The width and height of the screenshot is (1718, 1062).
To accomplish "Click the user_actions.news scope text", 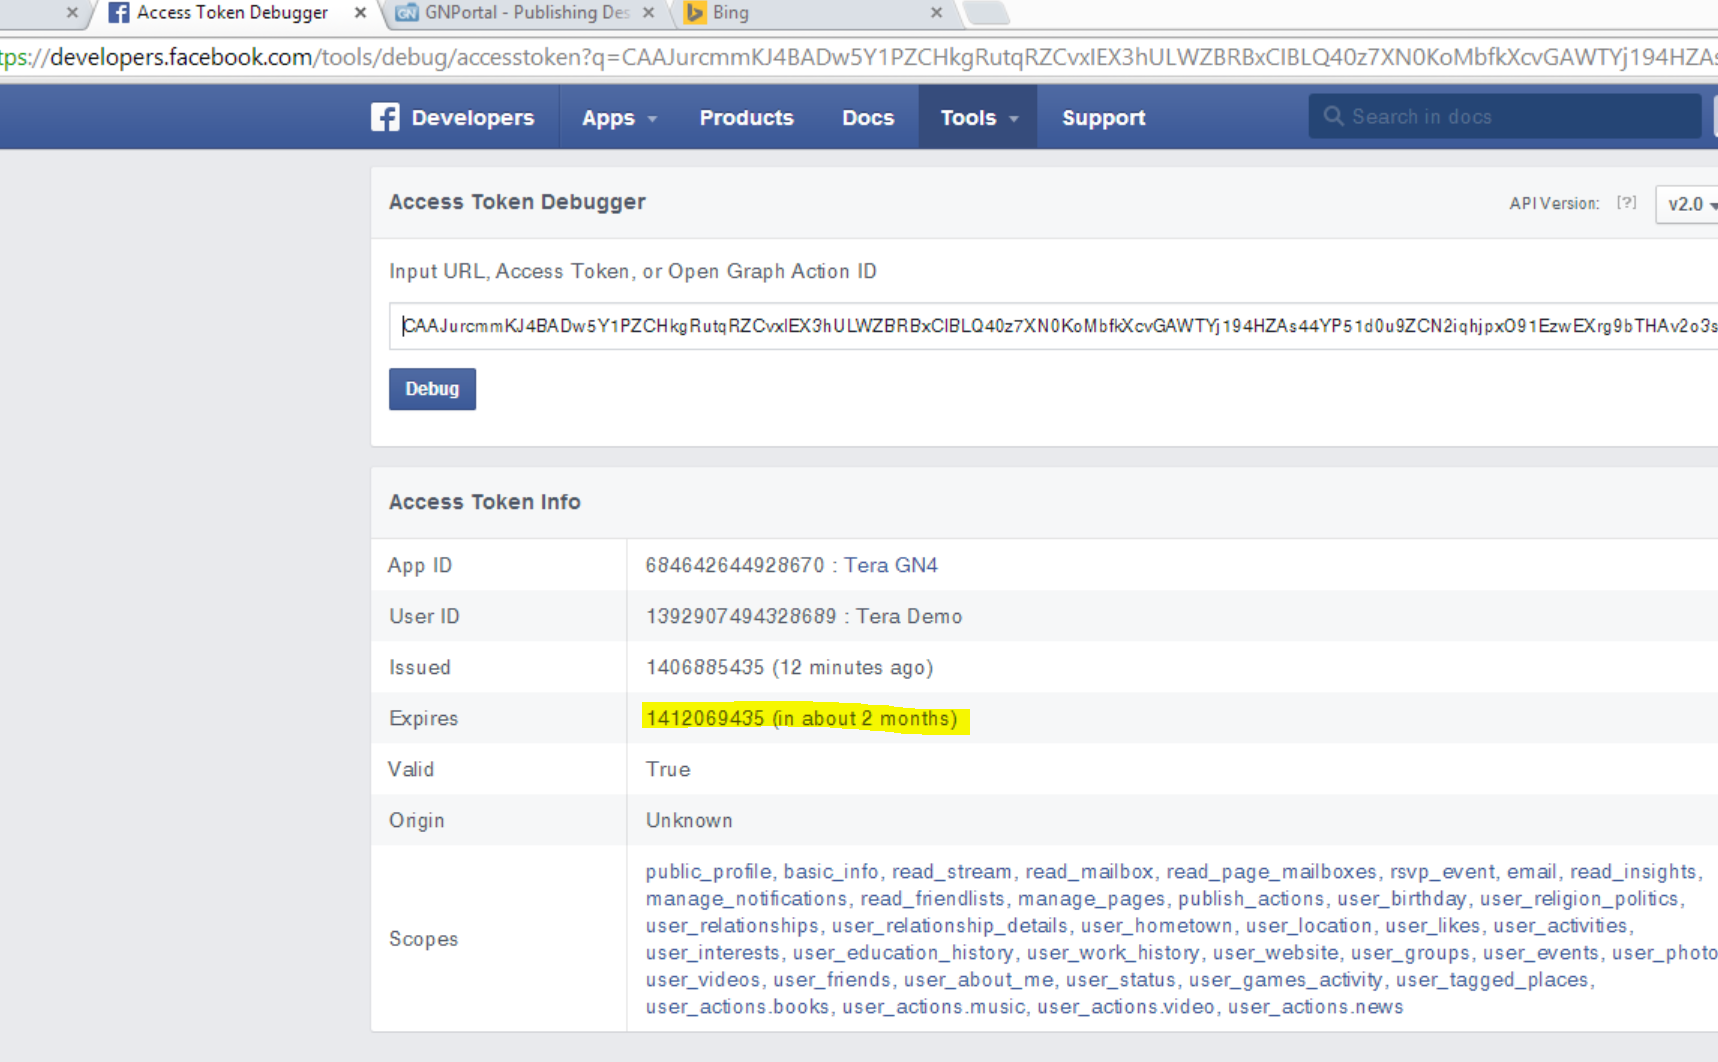I will click(1315, 1007).
